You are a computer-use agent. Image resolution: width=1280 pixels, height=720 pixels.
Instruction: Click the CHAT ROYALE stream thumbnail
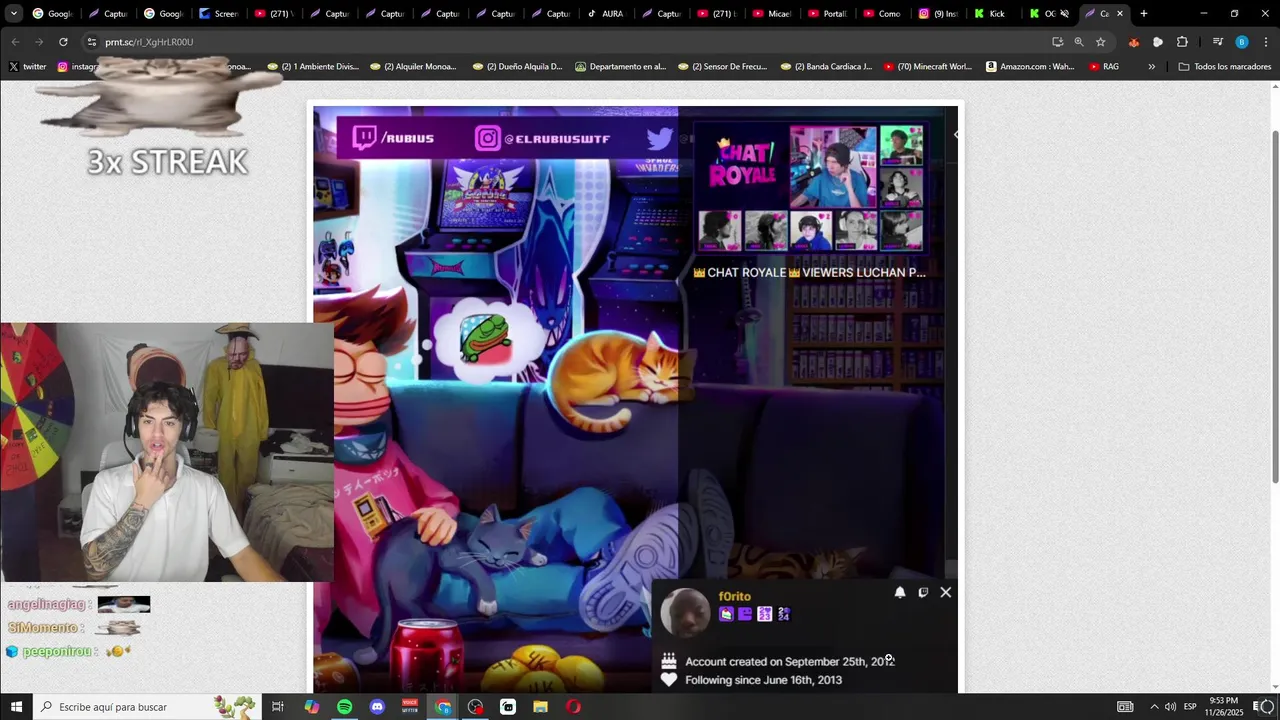pyautogui.click(x=810, y=188)
